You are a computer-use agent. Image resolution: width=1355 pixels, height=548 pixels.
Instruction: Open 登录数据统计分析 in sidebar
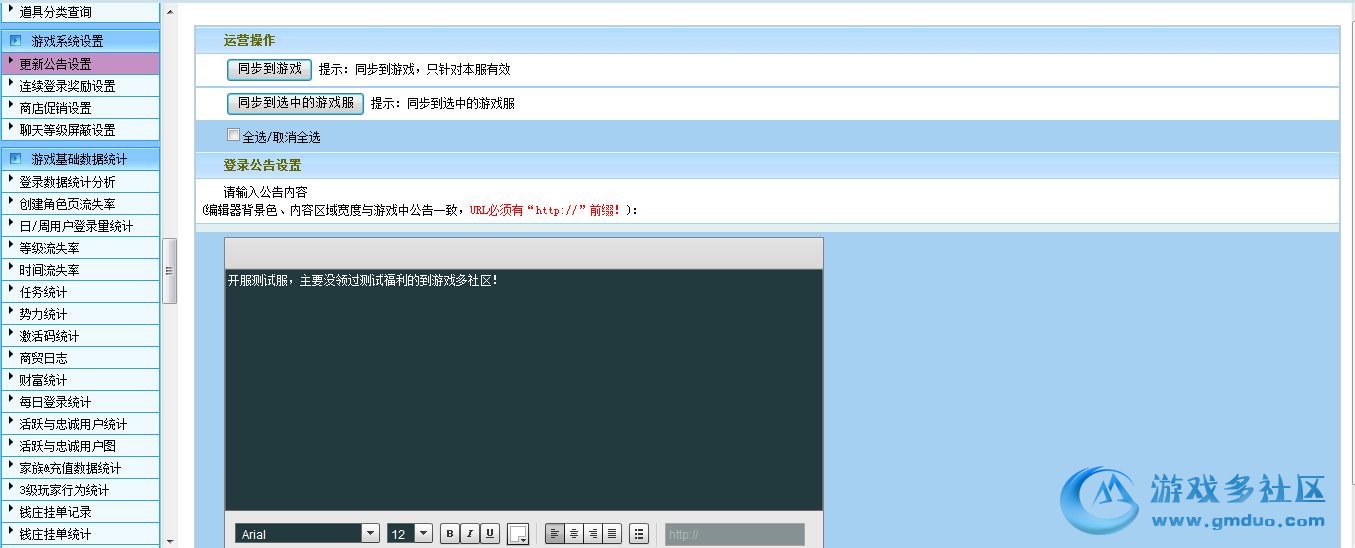click(80, 181)
